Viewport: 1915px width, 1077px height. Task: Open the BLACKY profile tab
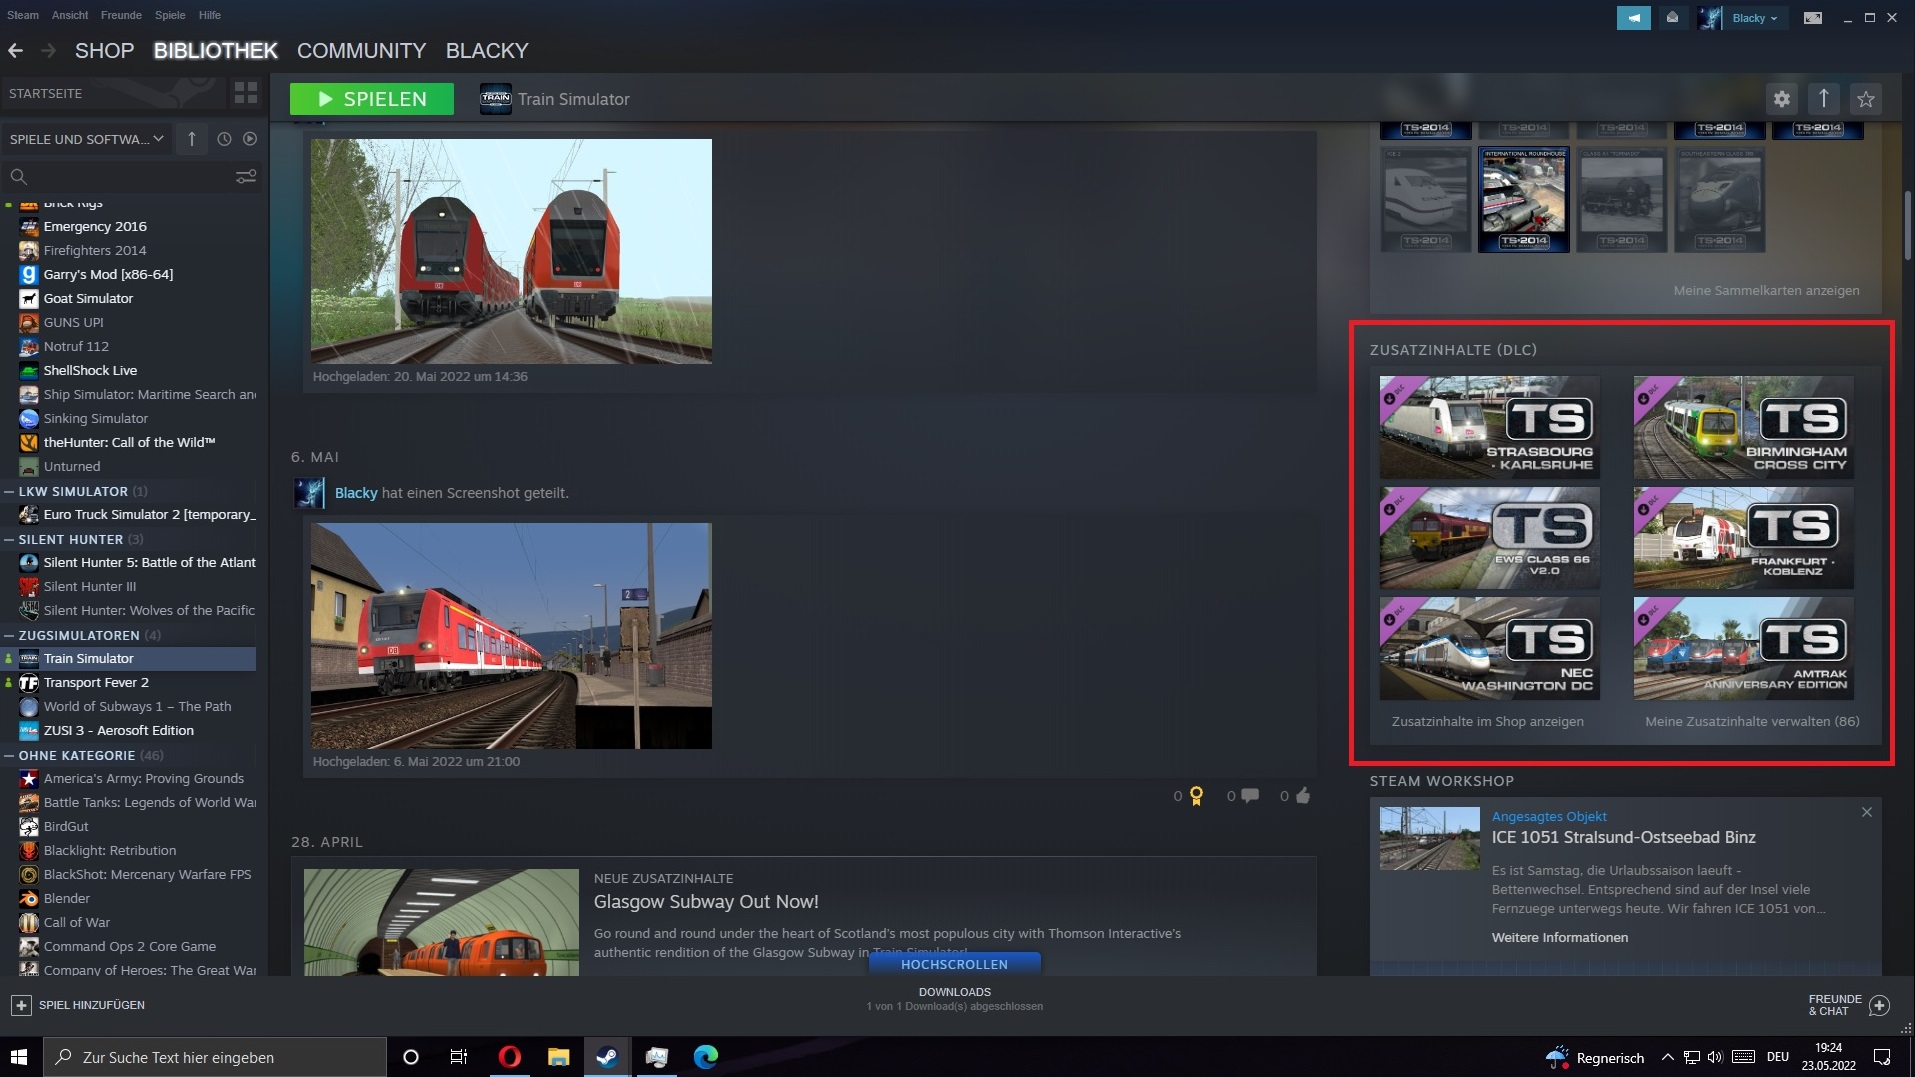point(487,51)
